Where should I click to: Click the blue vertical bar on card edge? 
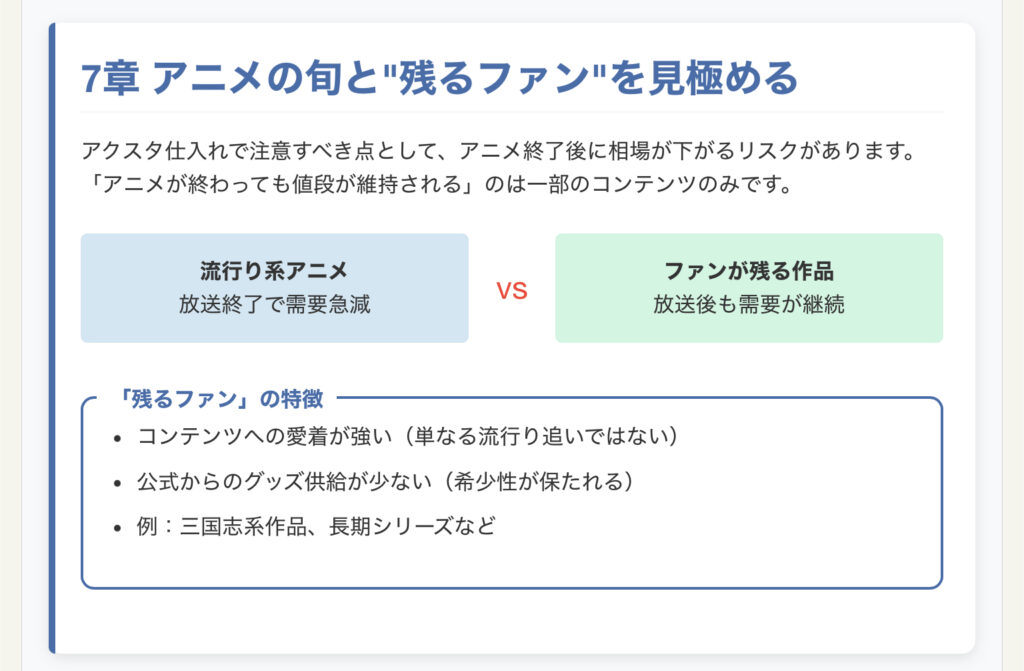pyautogui.click(x=52, y=338)
